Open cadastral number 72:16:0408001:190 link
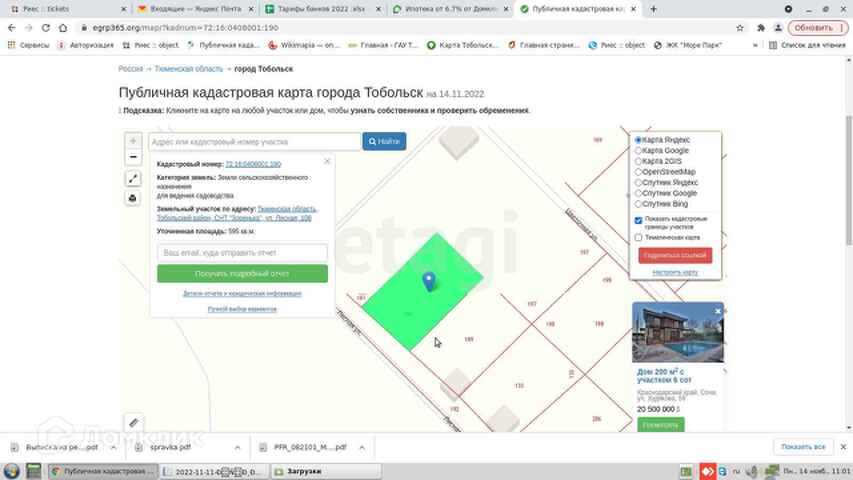Viewport: 853px width, 480px height. click(254, 164)
